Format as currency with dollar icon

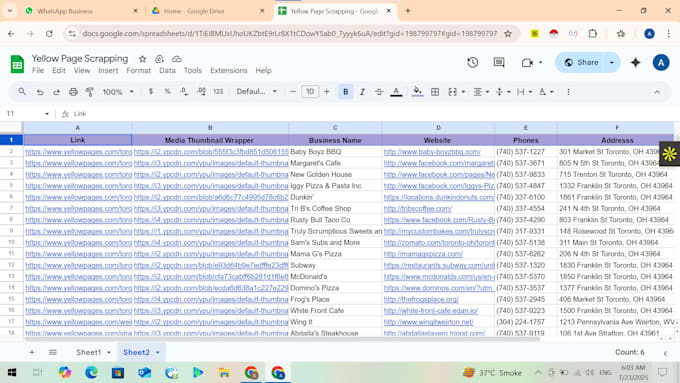pos(151,92)
